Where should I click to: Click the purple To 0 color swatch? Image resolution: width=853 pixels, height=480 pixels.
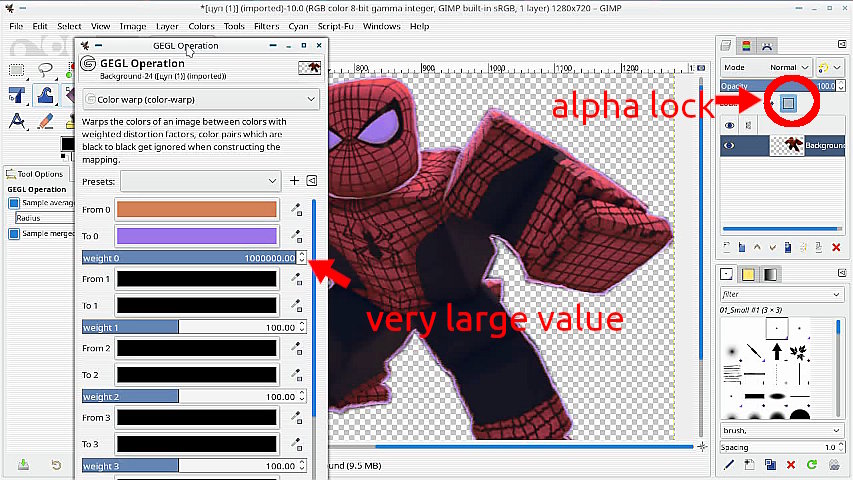pos(196,236)
